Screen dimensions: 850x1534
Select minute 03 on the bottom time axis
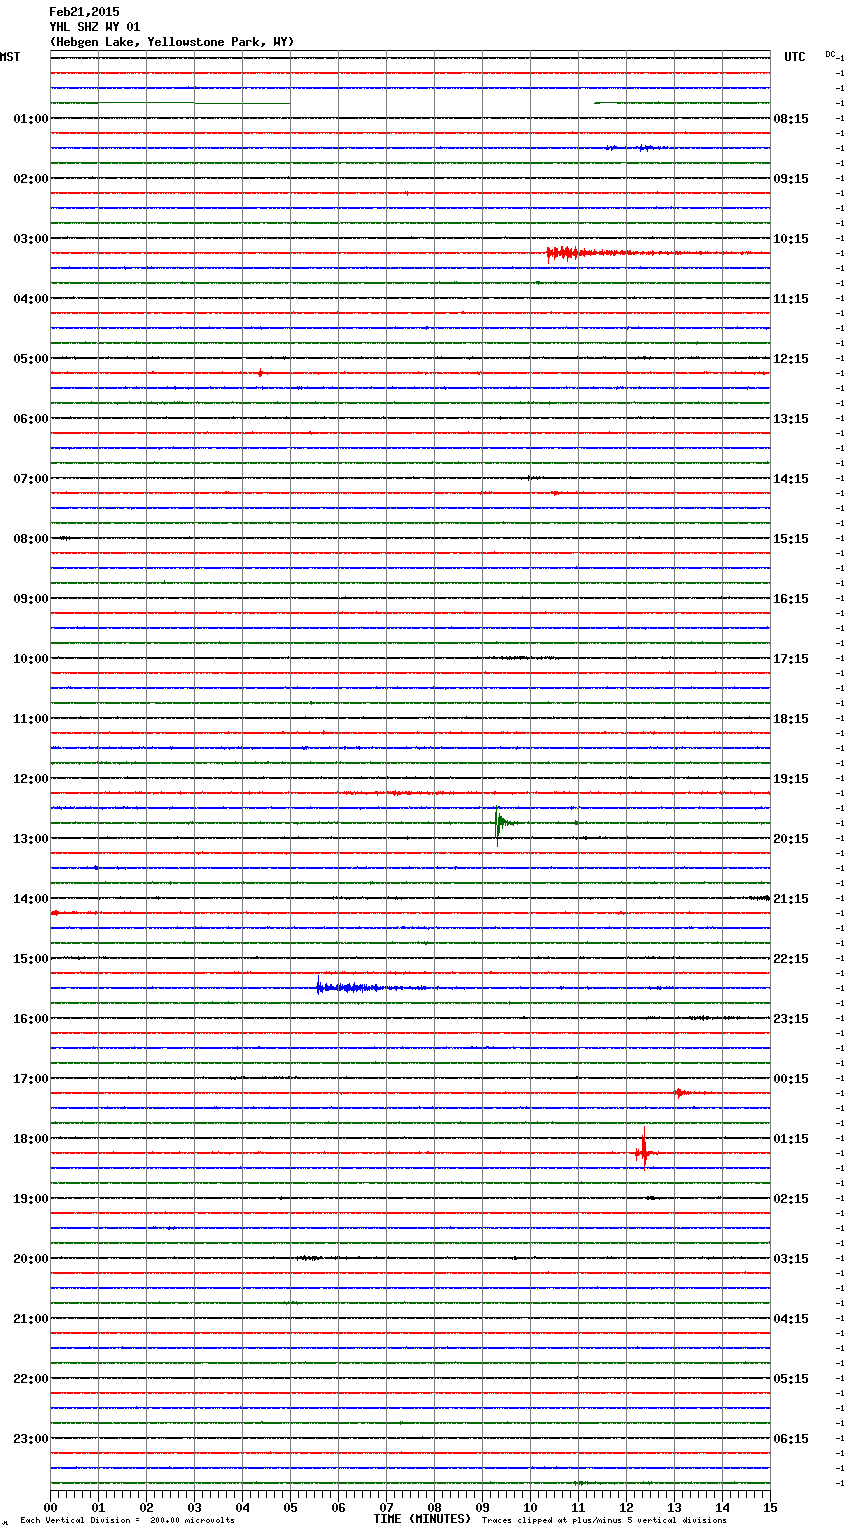pyautogui.click(x=194, y=1507)
